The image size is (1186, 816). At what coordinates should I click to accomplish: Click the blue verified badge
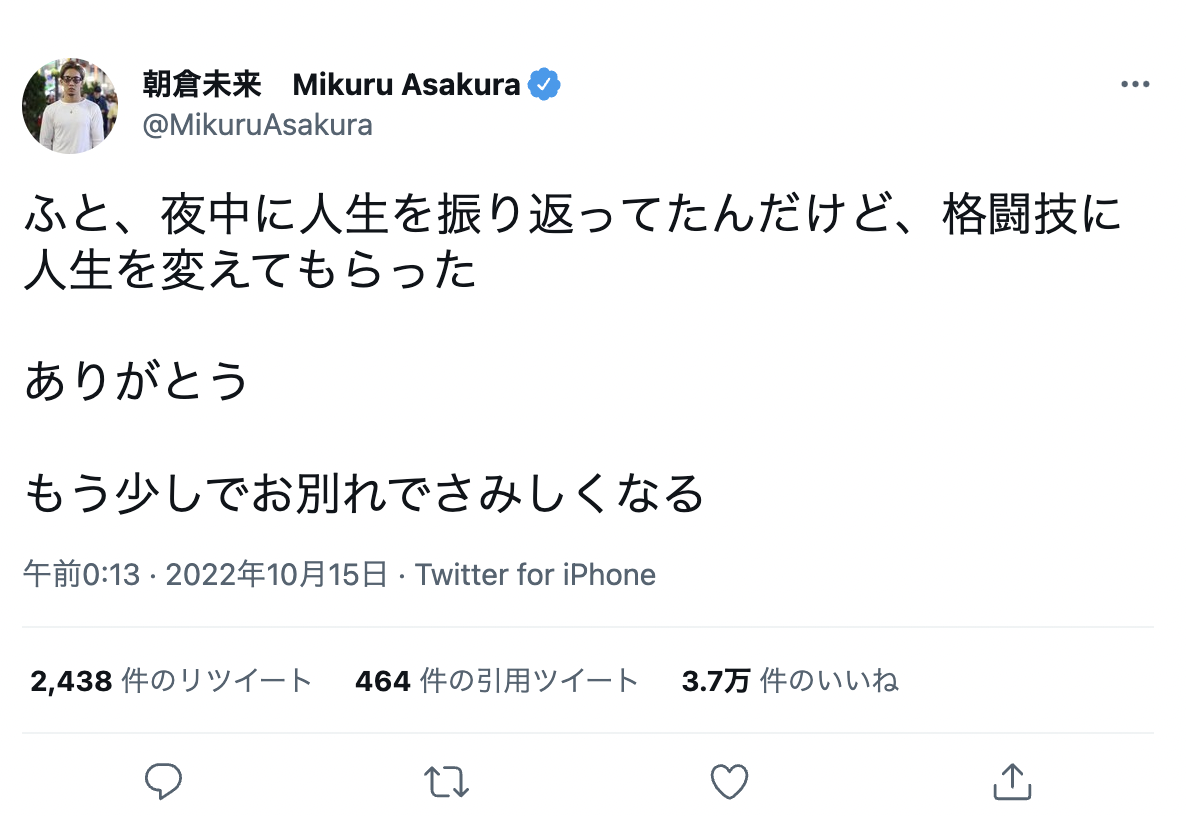tap(545, 86)
